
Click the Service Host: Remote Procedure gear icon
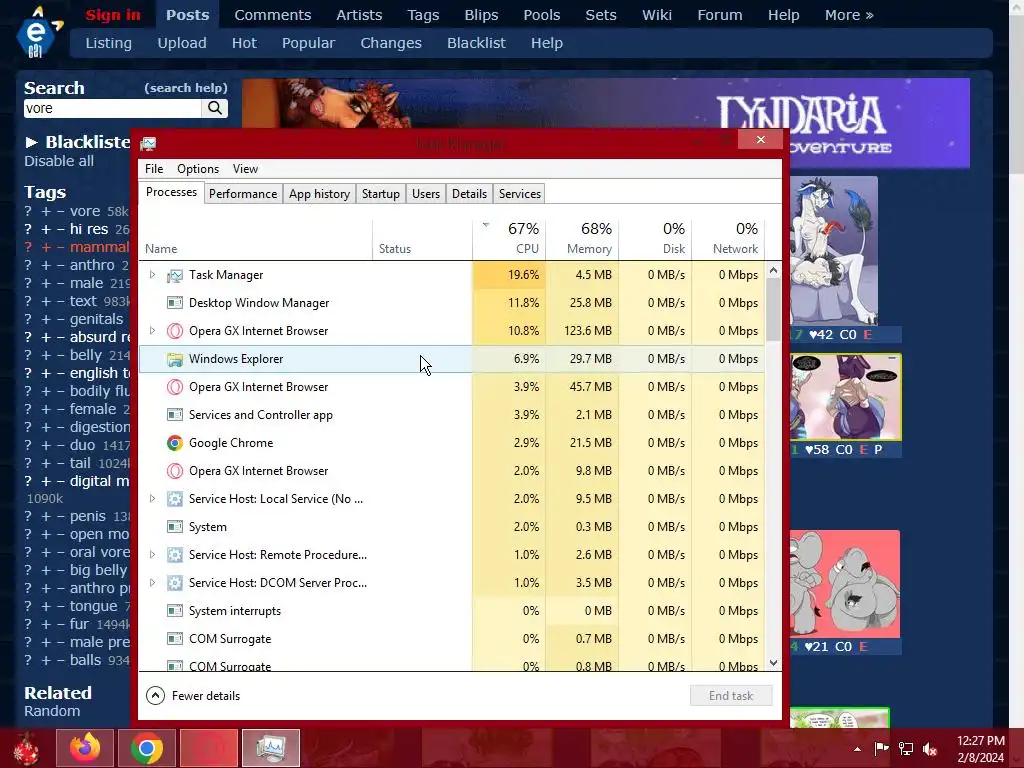click(x=174, y=555)
